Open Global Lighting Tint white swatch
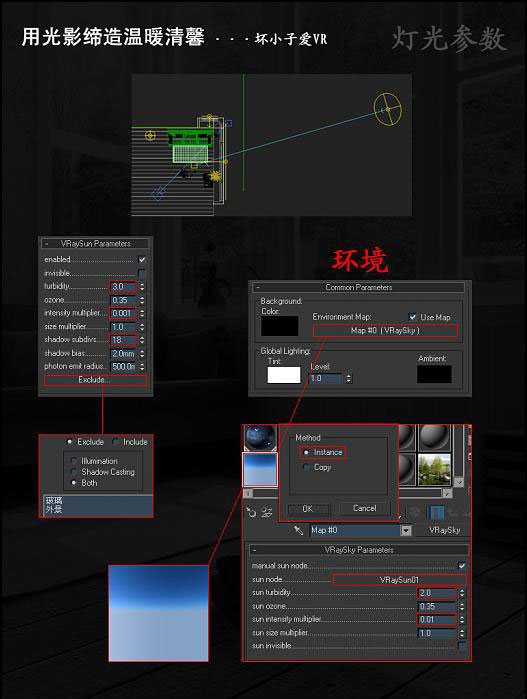 point(284,375)
